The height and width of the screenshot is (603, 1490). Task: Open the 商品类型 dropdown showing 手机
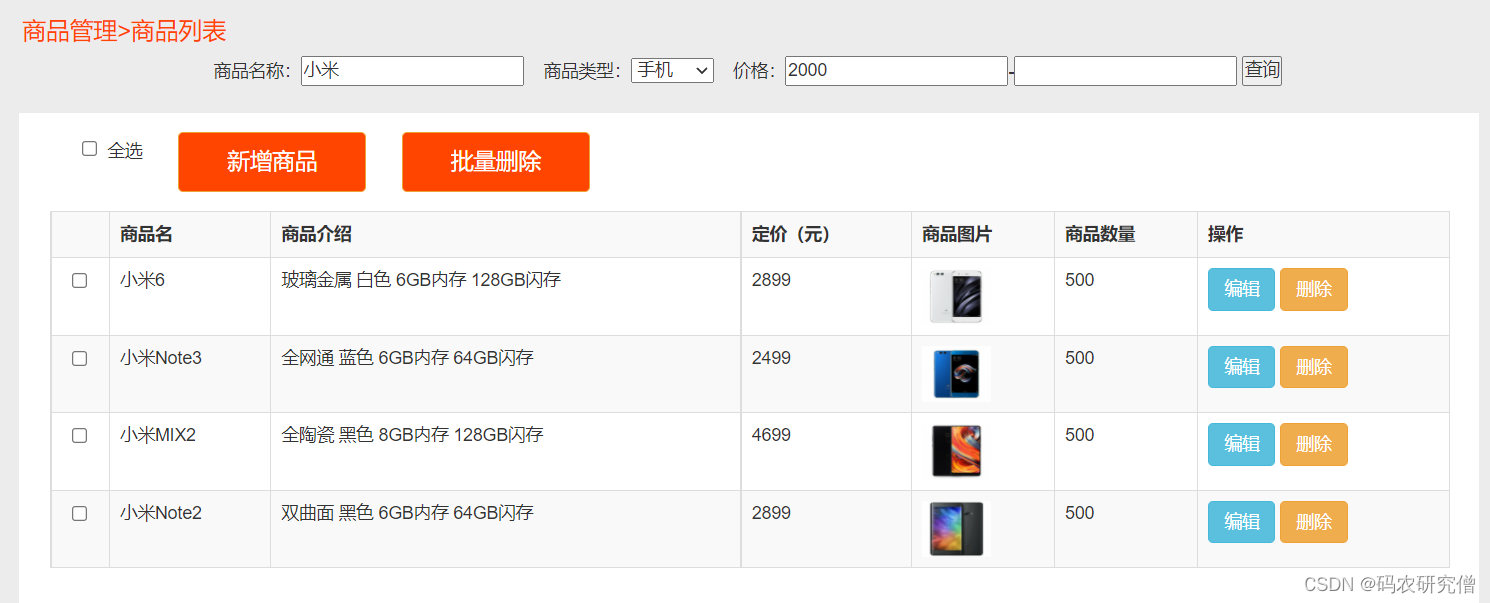pyautogui.click(x=672, y=70)
